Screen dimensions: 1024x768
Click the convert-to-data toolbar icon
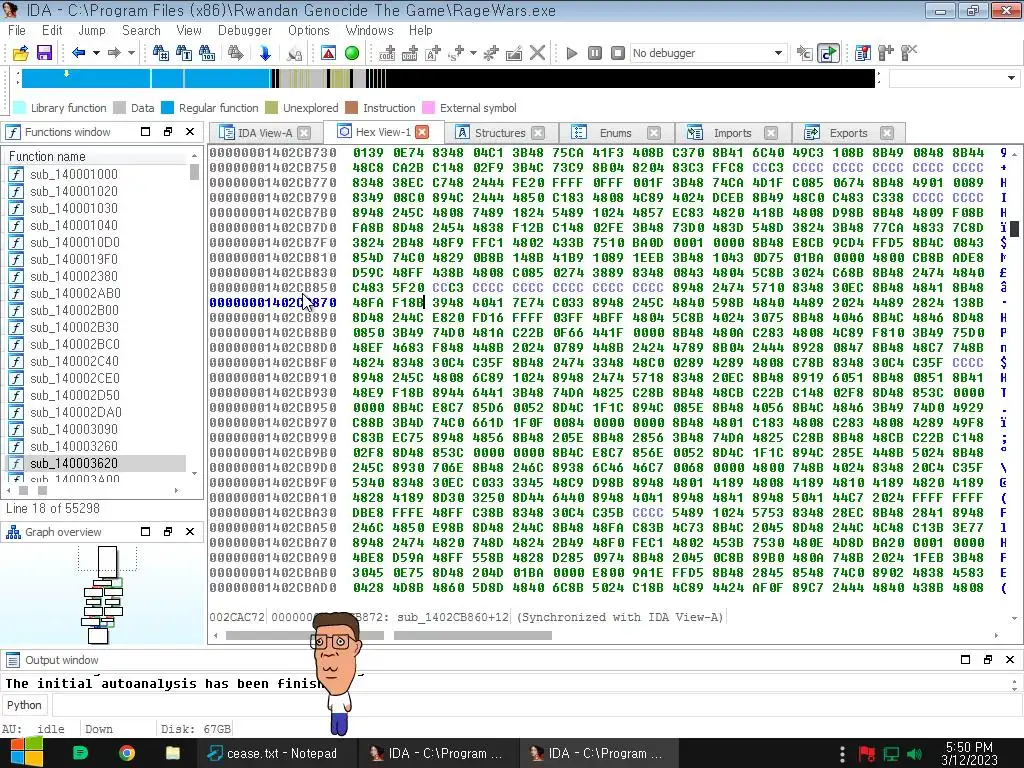pyautogui.click(x=409, y=53)
